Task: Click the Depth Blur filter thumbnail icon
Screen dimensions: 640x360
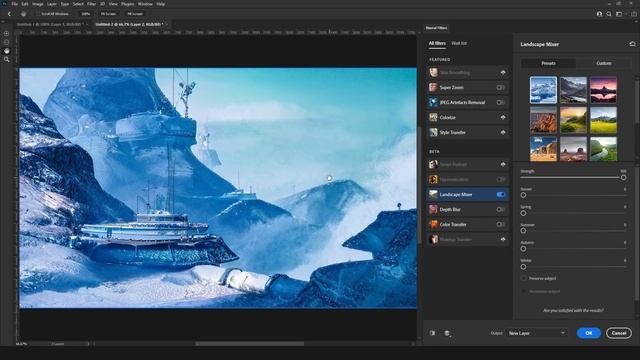Action: pyautogui.click(x=433, y=209)
